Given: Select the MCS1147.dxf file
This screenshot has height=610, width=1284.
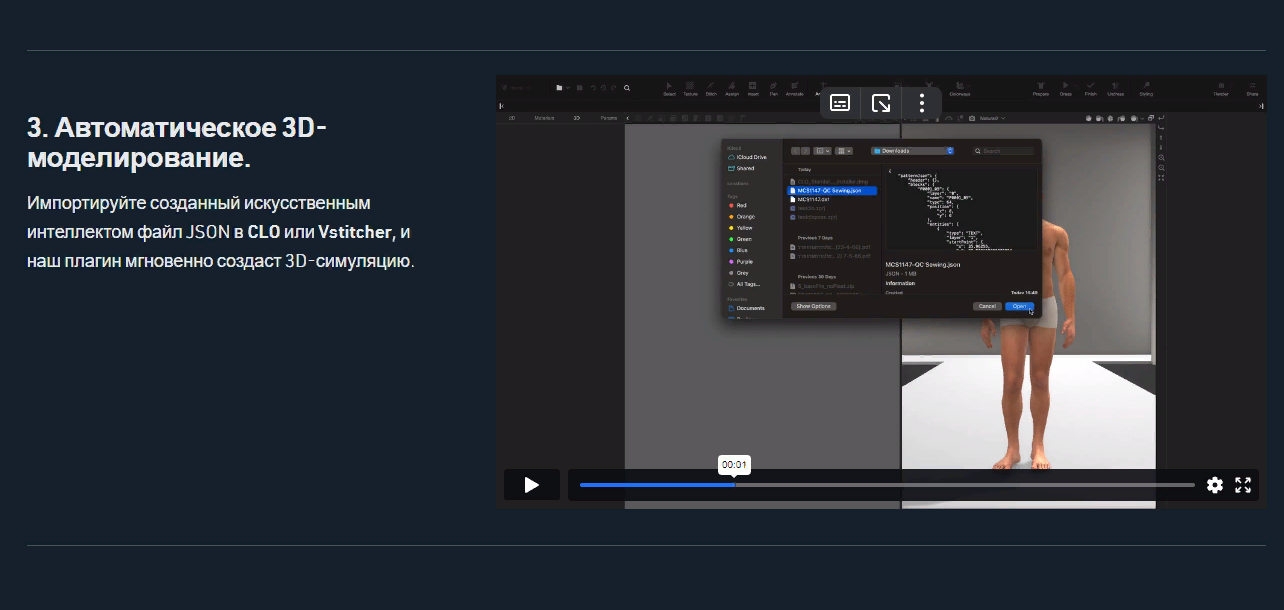Looking at the screenshot, I should click(x=811, y=199).
